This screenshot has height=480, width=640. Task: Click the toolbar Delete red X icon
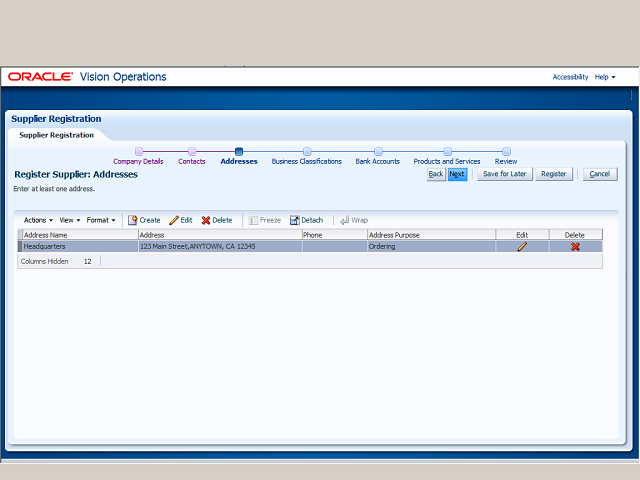(x=206, y=220)
